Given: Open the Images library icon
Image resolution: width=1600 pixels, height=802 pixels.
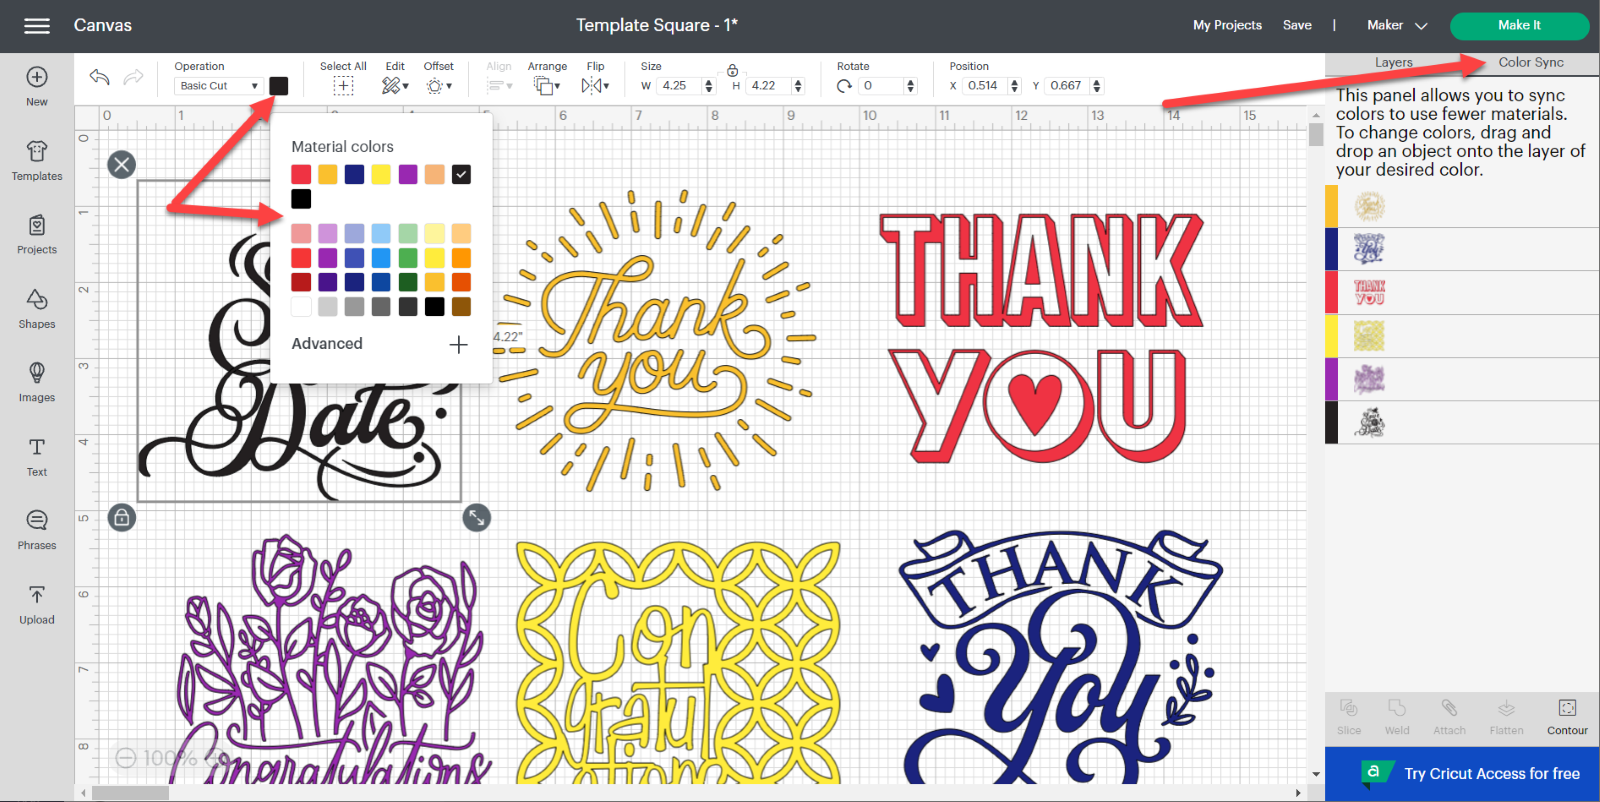Looking at the screenshot, I should tap(37, 382).
